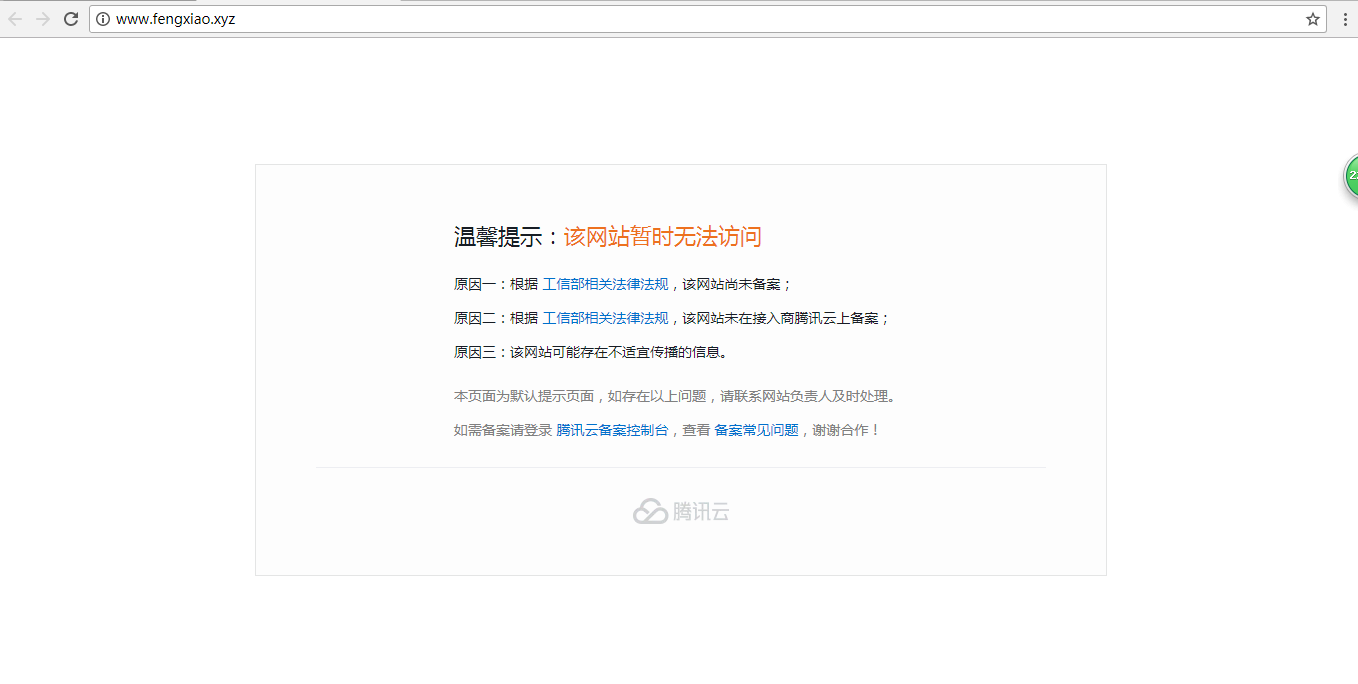Open site info icon in address bar
The image size is (1358, 684).
coord(103,19)
